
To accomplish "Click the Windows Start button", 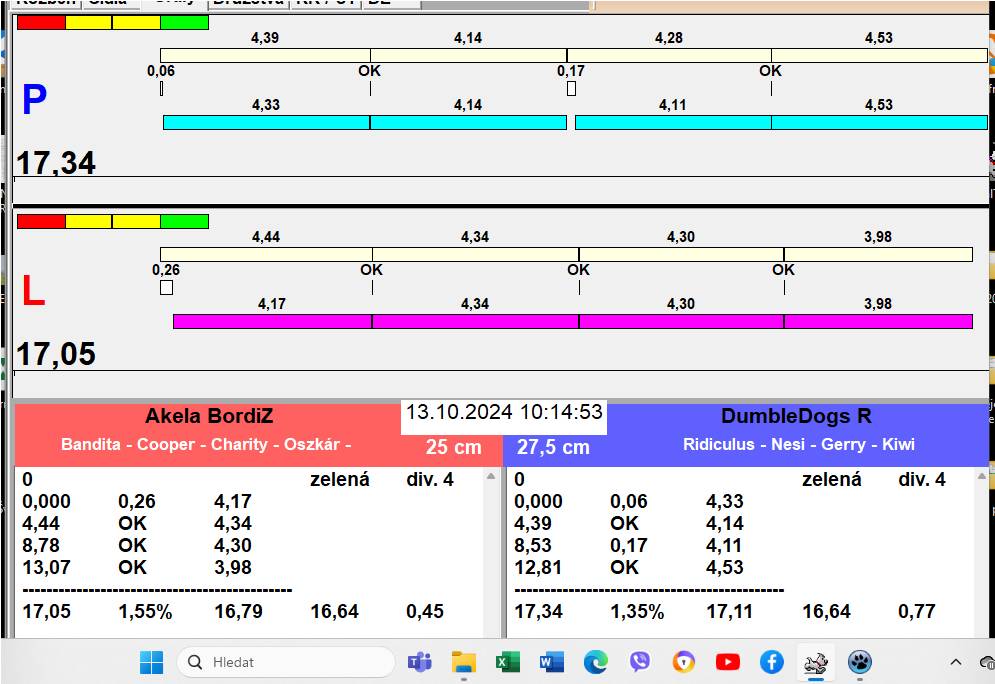I will (x=151, y=662).
